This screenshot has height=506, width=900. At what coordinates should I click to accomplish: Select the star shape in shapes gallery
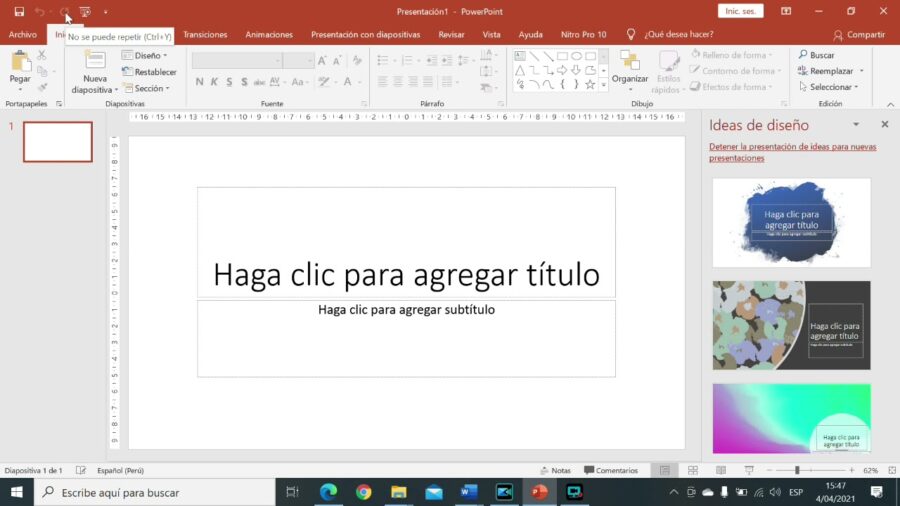[590, 85]
